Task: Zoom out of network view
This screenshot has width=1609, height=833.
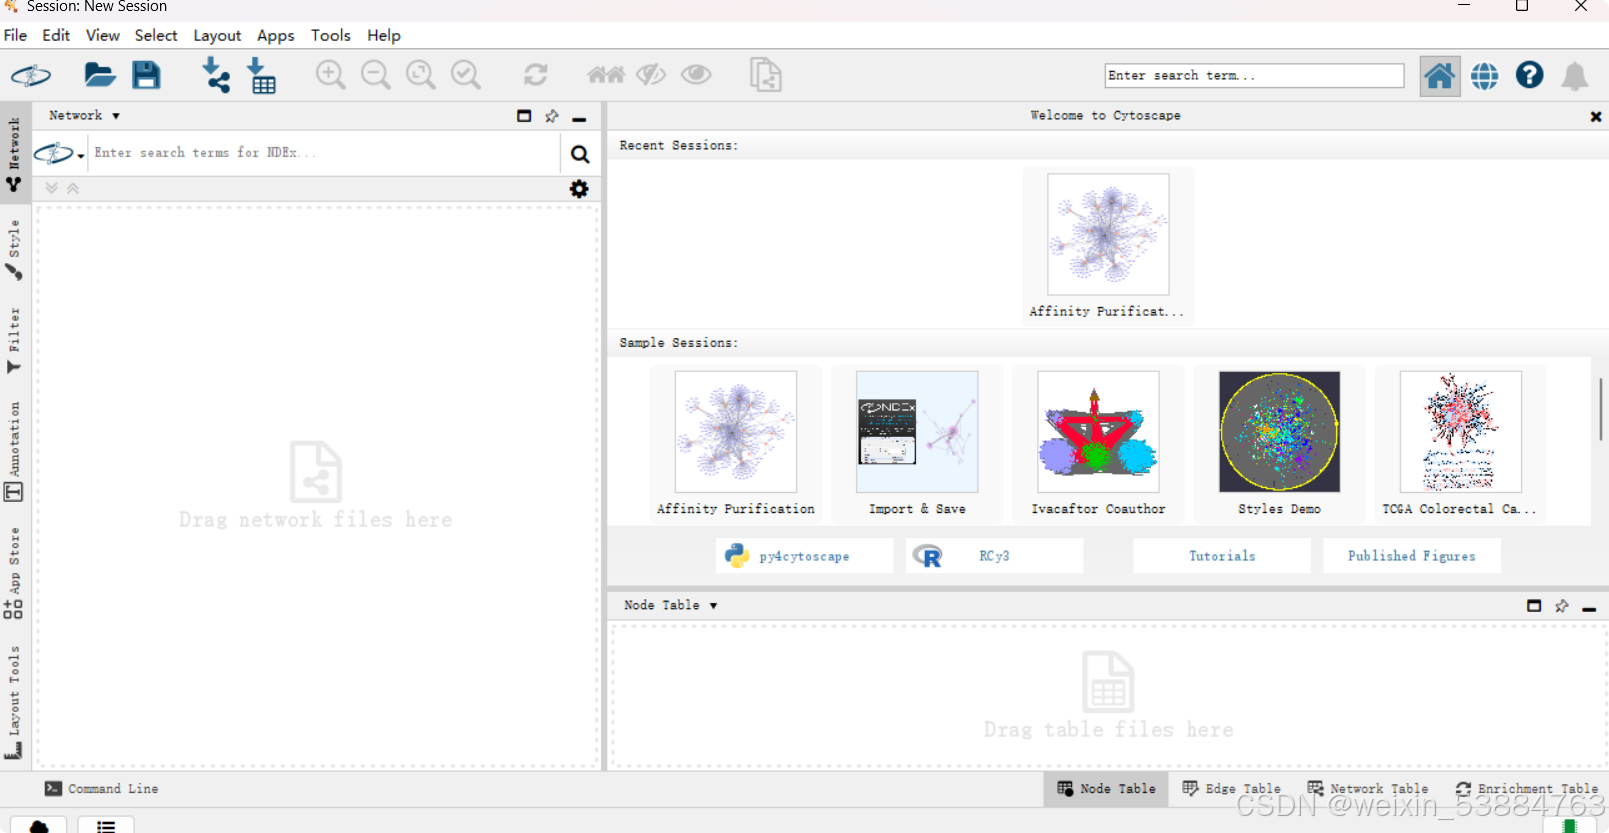Action: [375, 75]
